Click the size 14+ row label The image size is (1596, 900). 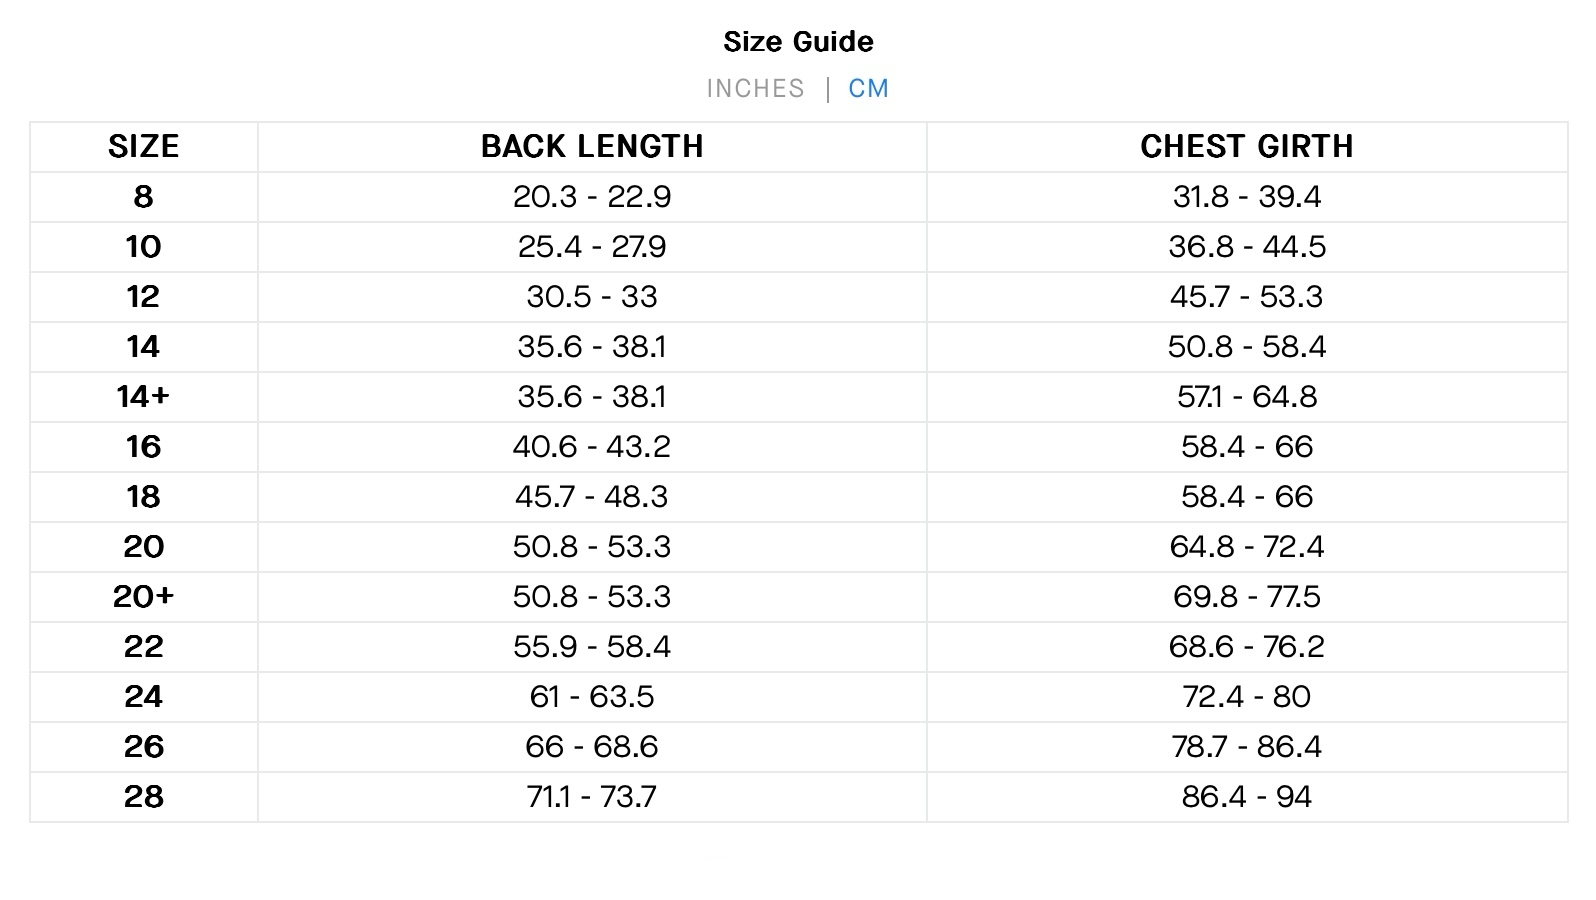pos(144,397)
